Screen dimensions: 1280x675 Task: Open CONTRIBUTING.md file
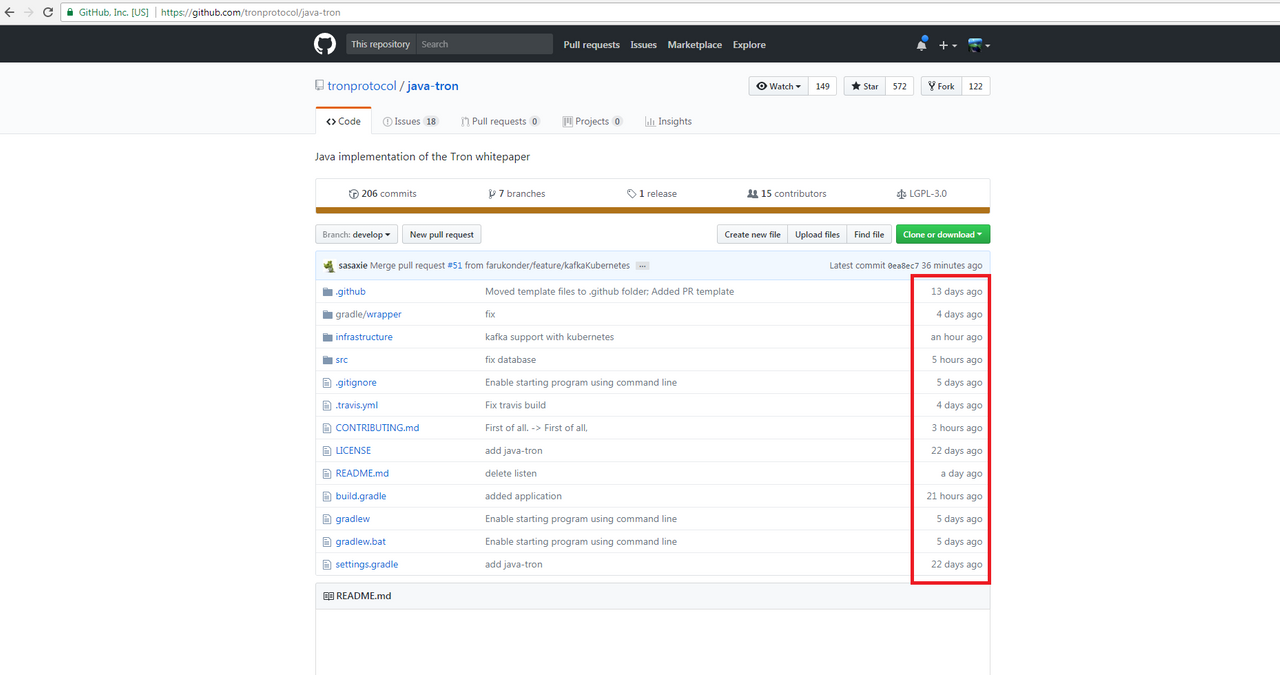(378, 428)
